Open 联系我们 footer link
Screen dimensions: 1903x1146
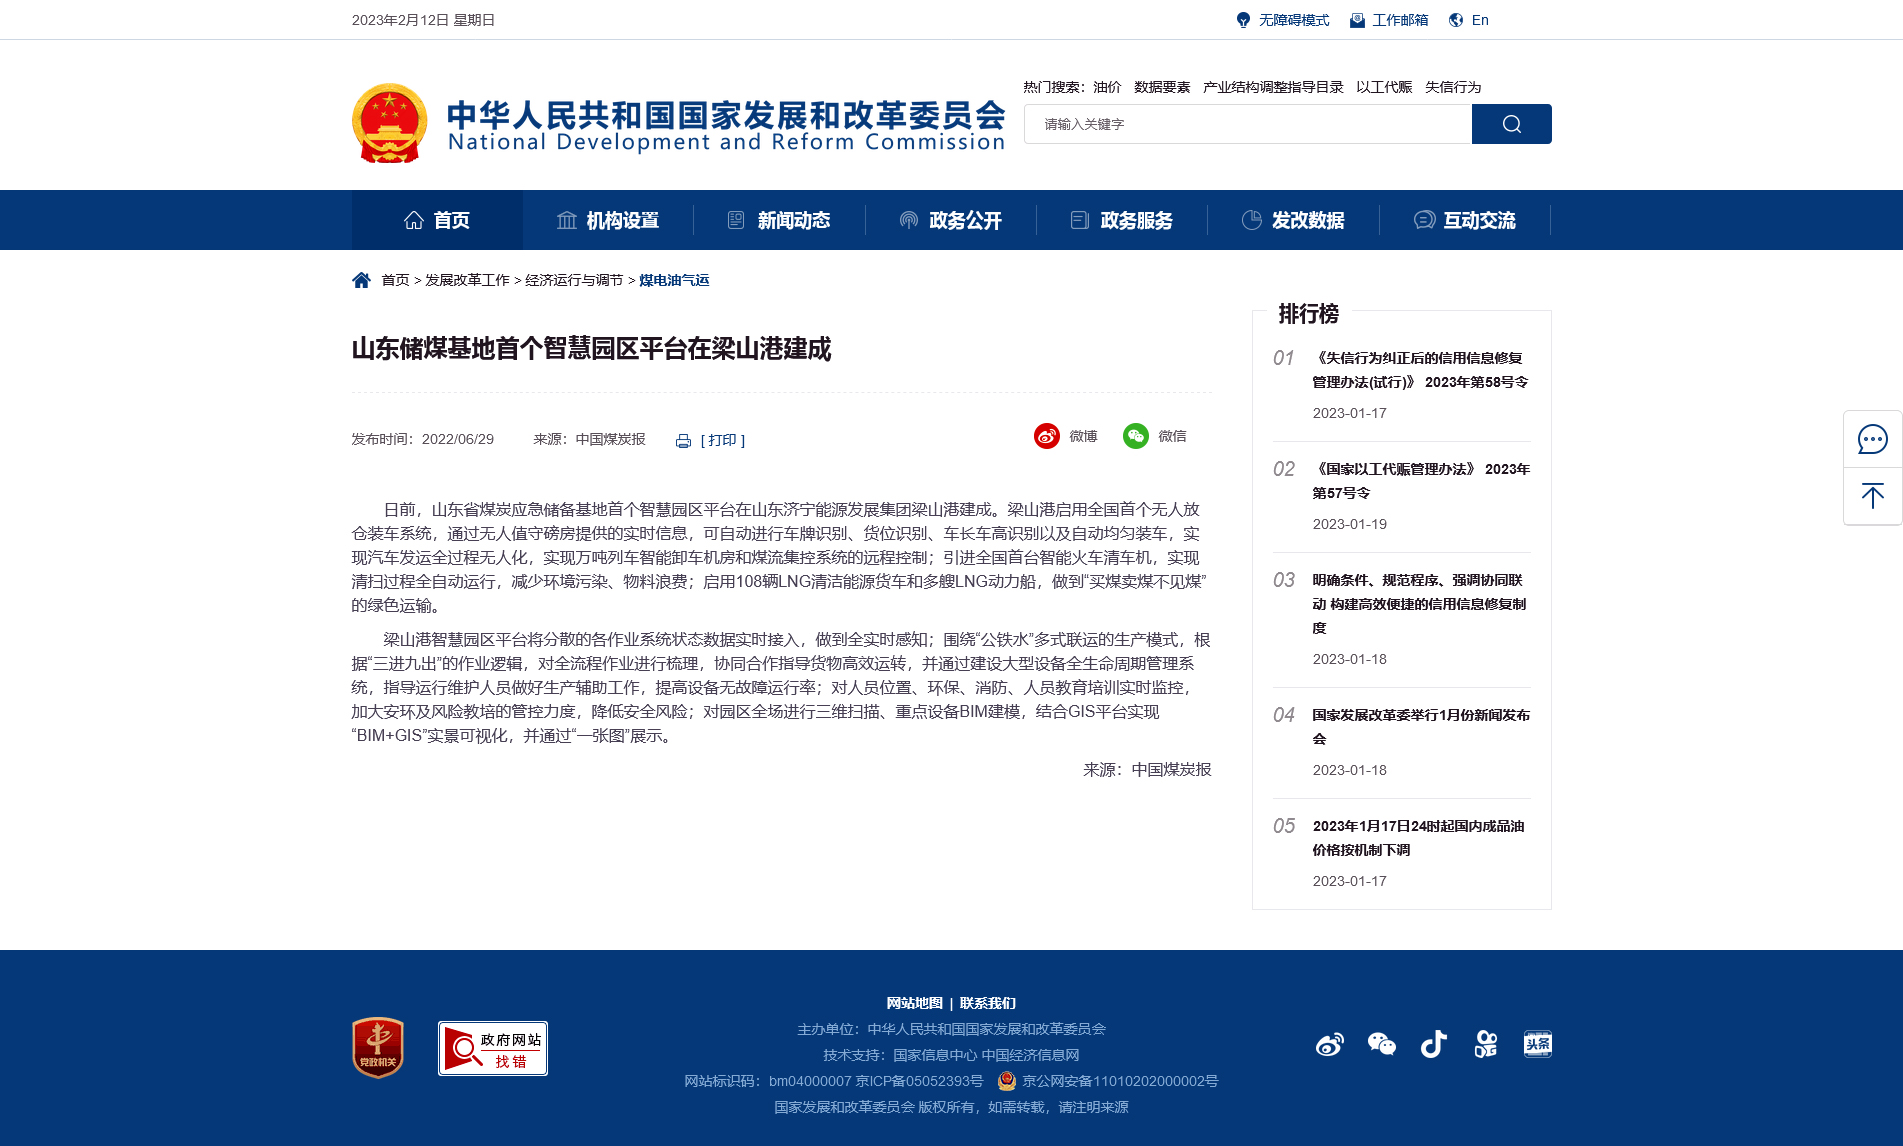(x=988, y=1003)
